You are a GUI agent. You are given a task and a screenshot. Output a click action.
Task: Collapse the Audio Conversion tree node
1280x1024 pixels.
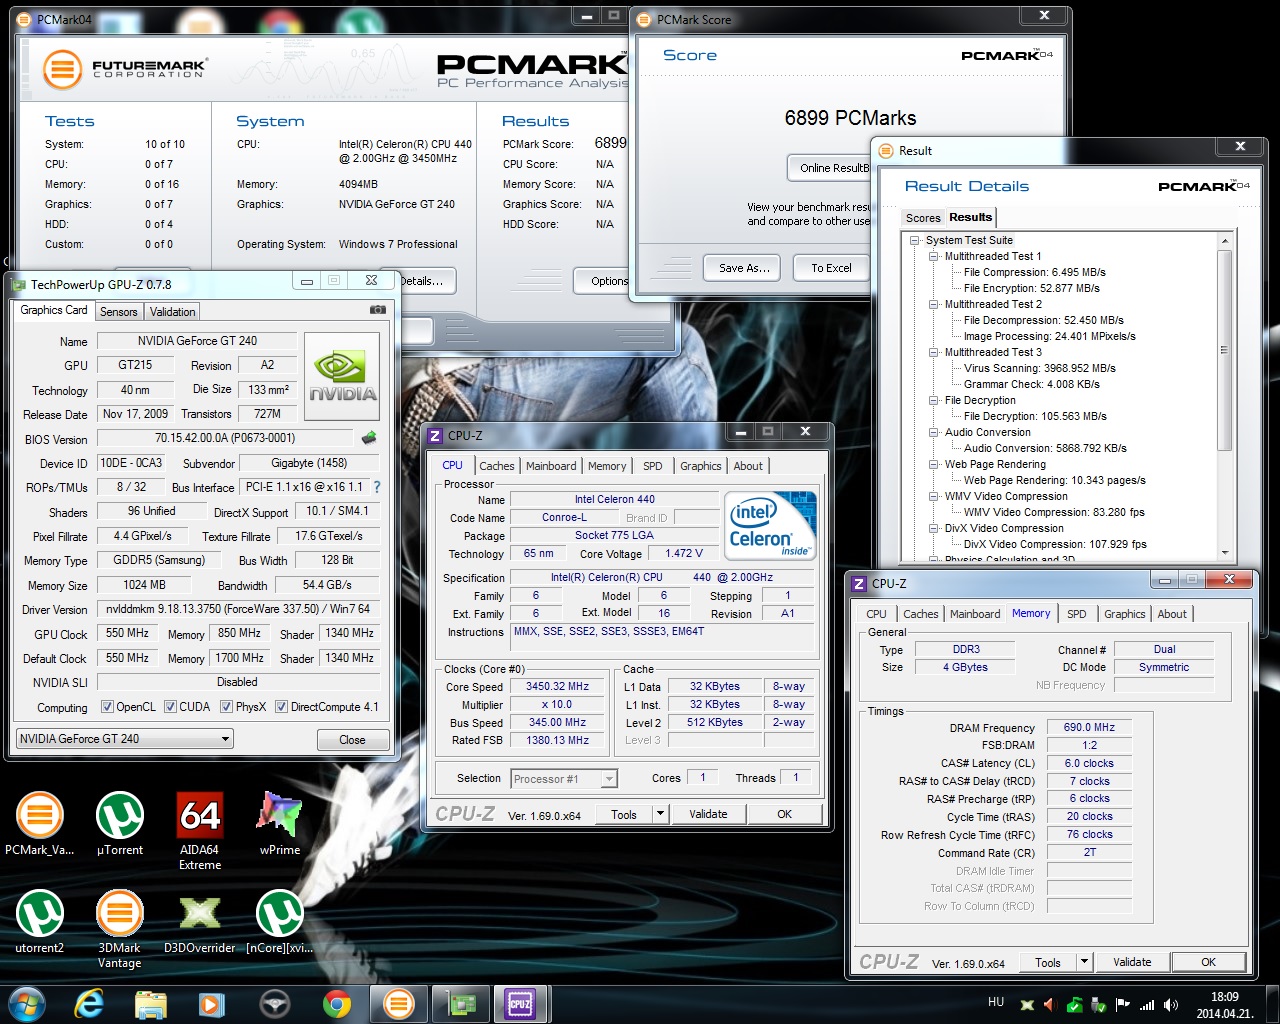933,432
